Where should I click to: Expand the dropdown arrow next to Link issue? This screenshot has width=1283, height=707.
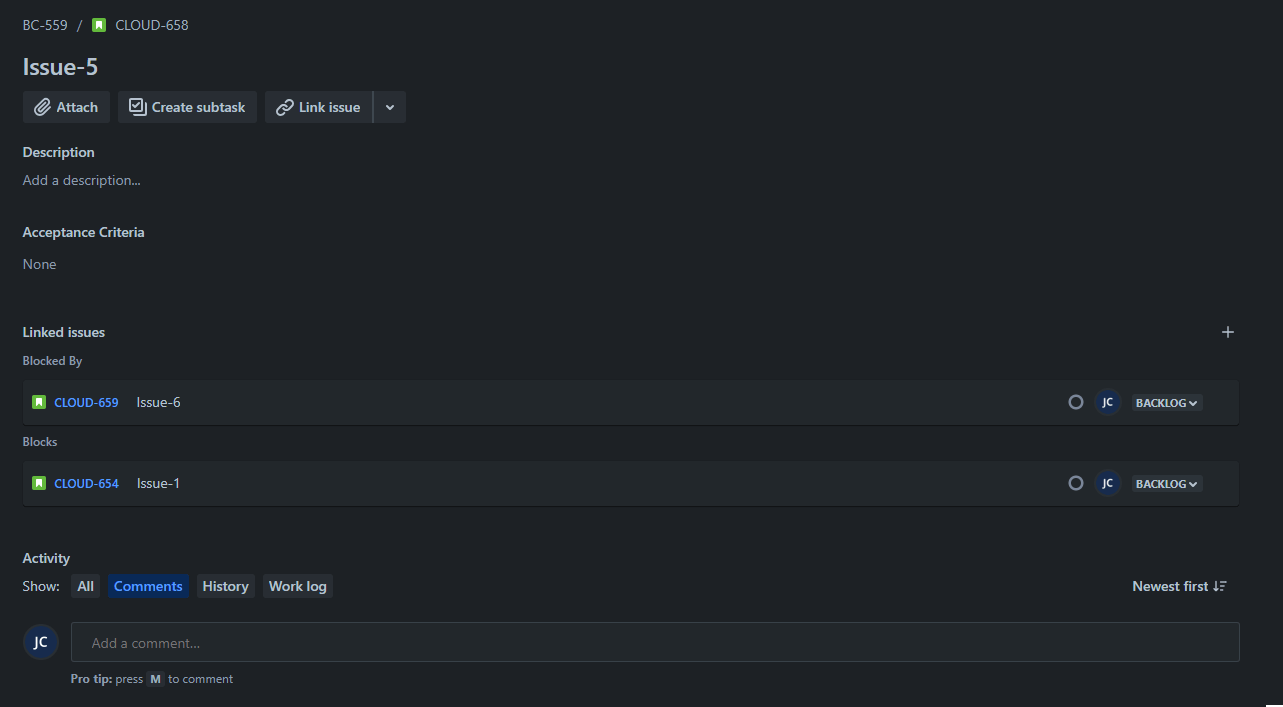click(389, 107)
